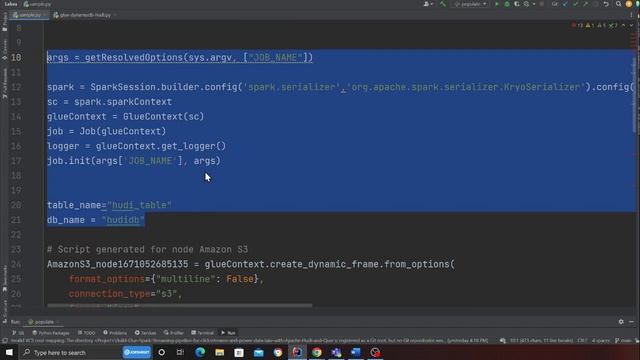Click line number 10 in the gutter
This screenshot has width=640, height=360.
pos(16,58)
